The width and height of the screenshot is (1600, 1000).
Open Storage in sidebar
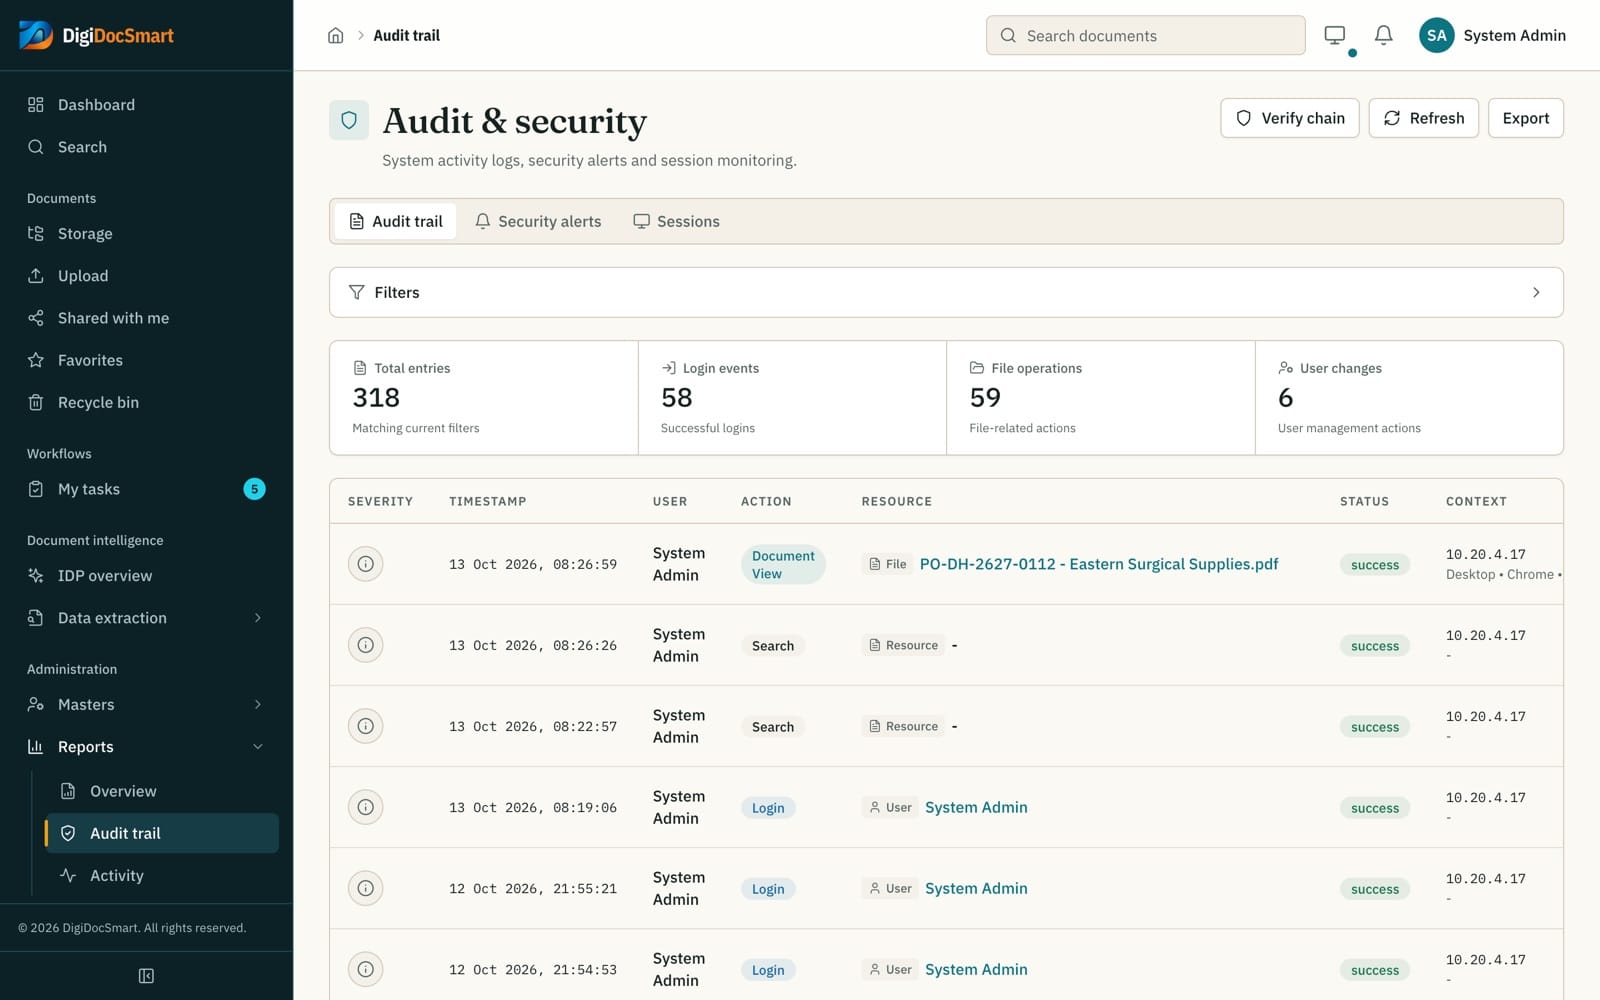click(x=146, y=234)
